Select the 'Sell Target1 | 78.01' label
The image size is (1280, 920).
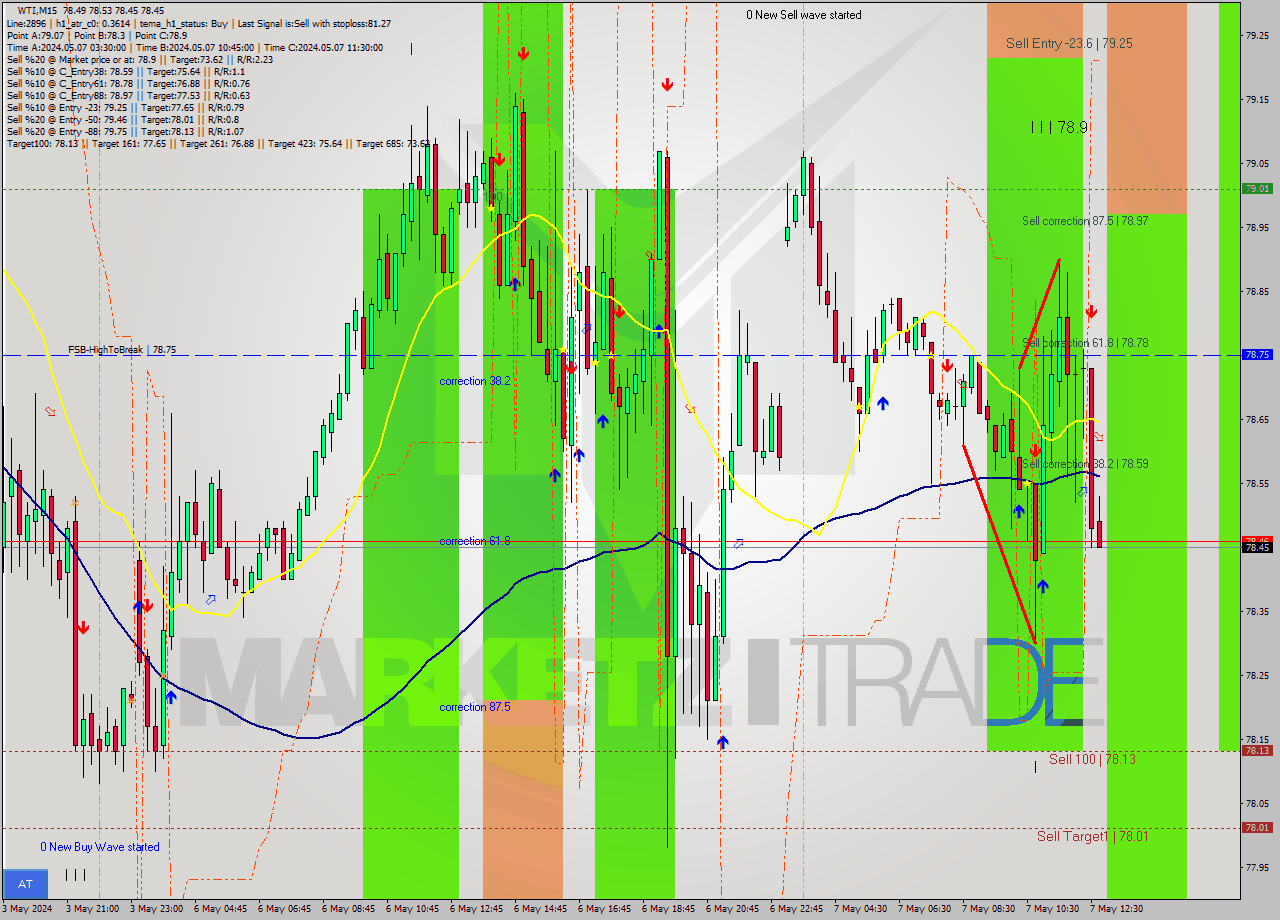[x=1095, y=838]
